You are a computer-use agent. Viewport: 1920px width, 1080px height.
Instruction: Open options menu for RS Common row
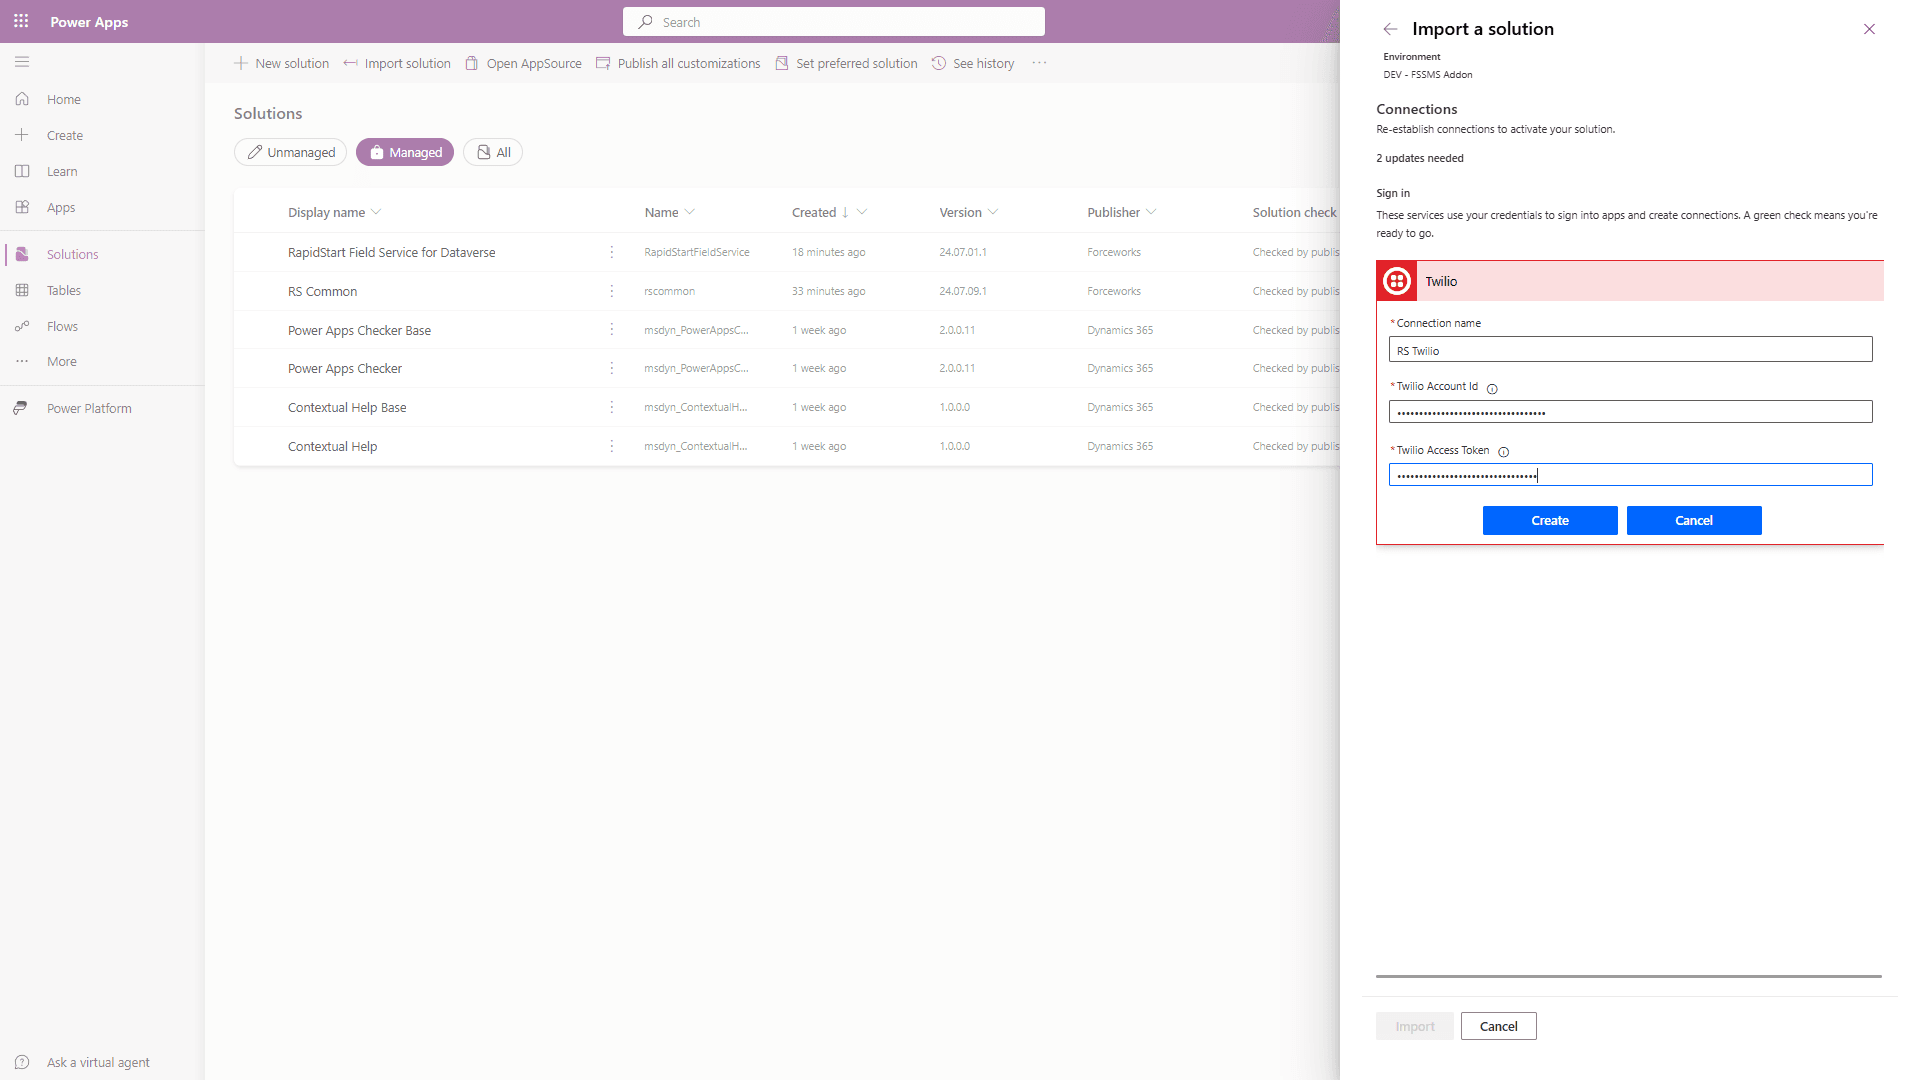(612, 291)
